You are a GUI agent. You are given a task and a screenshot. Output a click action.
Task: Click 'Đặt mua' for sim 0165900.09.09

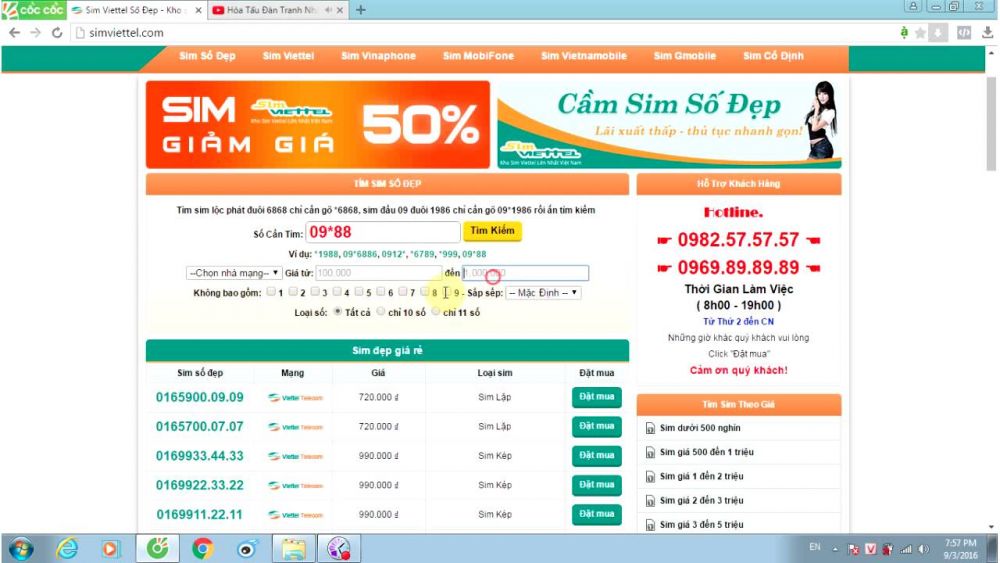tap(596, 397)
